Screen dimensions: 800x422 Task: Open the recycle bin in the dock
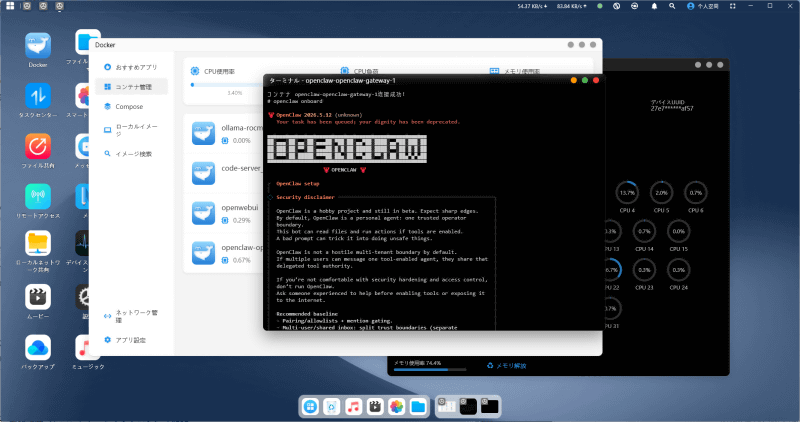point(332,407)
